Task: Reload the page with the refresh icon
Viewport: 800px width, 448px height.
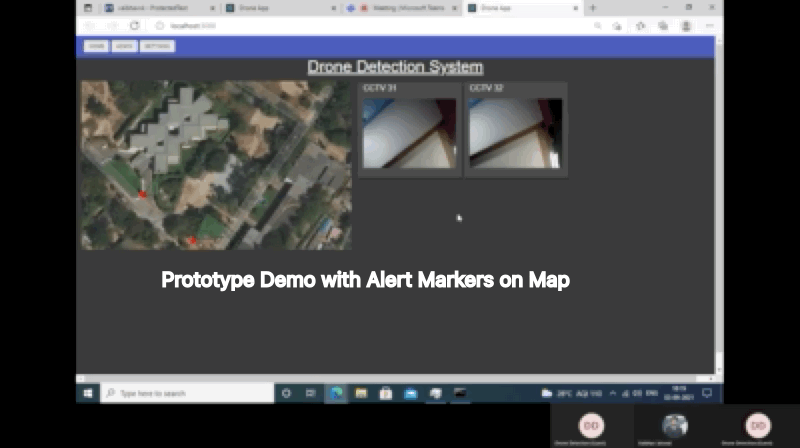Action: point(135,26)
